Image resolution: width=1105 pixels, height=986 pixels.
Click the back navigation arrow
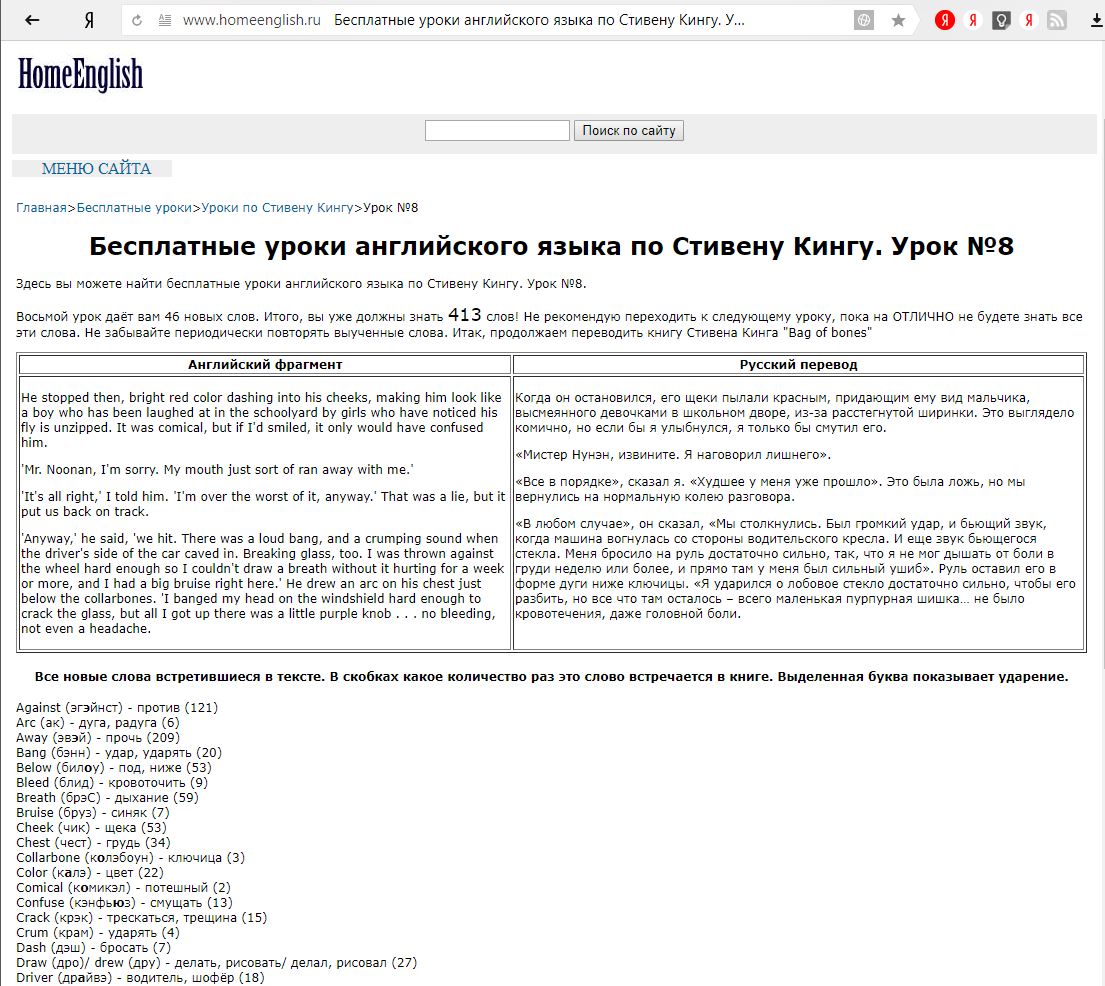pyautogui.click(x=34, y=17)
